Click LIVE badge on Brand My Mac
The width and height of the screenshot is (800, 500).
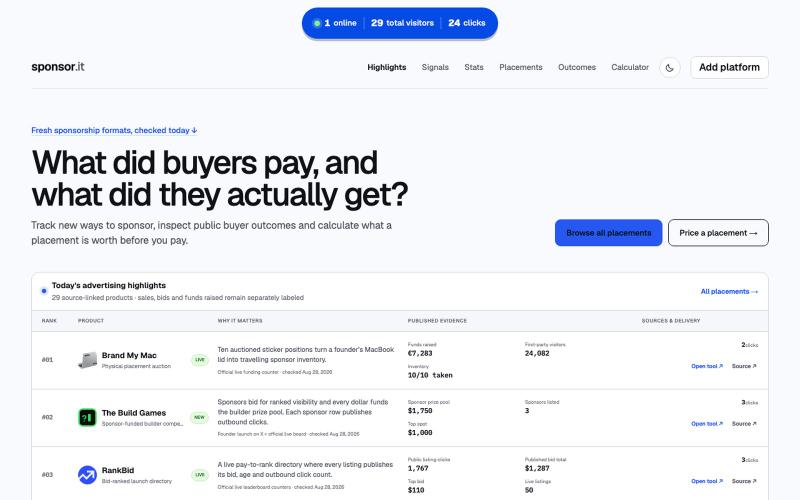click(199, 360)
